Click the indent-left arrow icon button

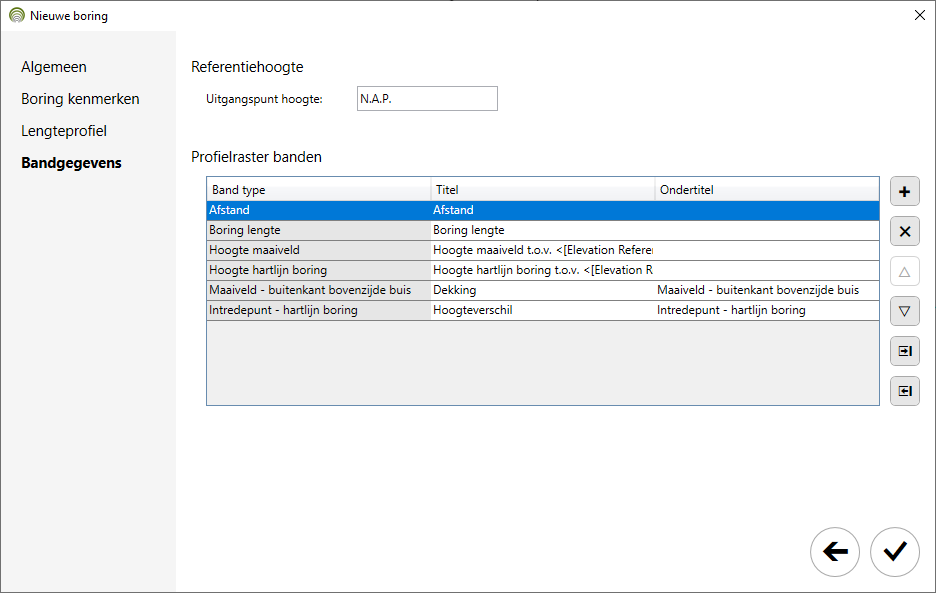(x=904, y=391)
